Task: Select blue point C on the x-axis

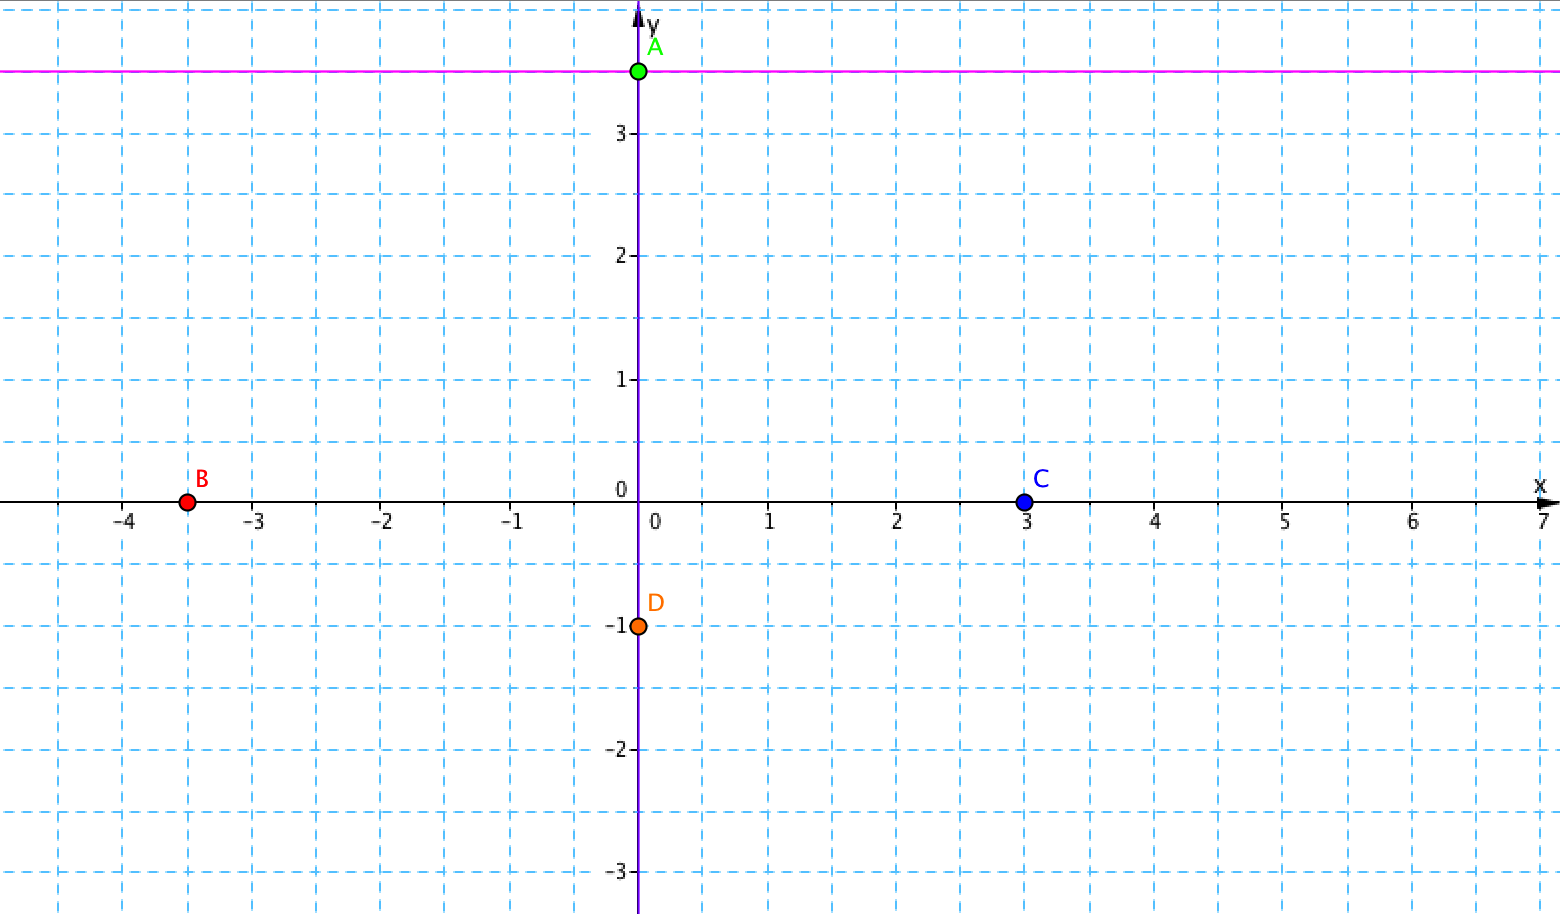Action: coord(1024,502)
